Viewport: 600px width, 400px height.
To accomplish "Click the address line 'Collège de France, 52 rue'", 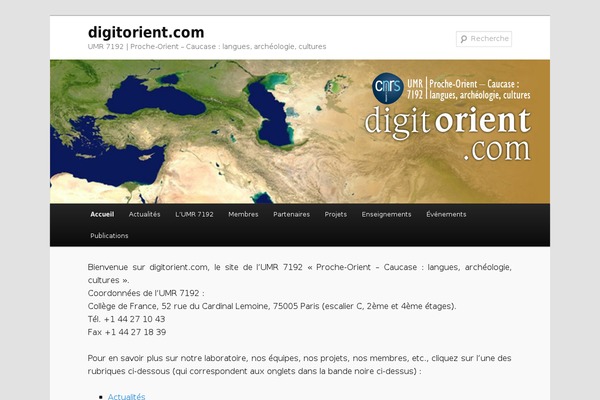I will pyautogui.click(x=272, y=306).
